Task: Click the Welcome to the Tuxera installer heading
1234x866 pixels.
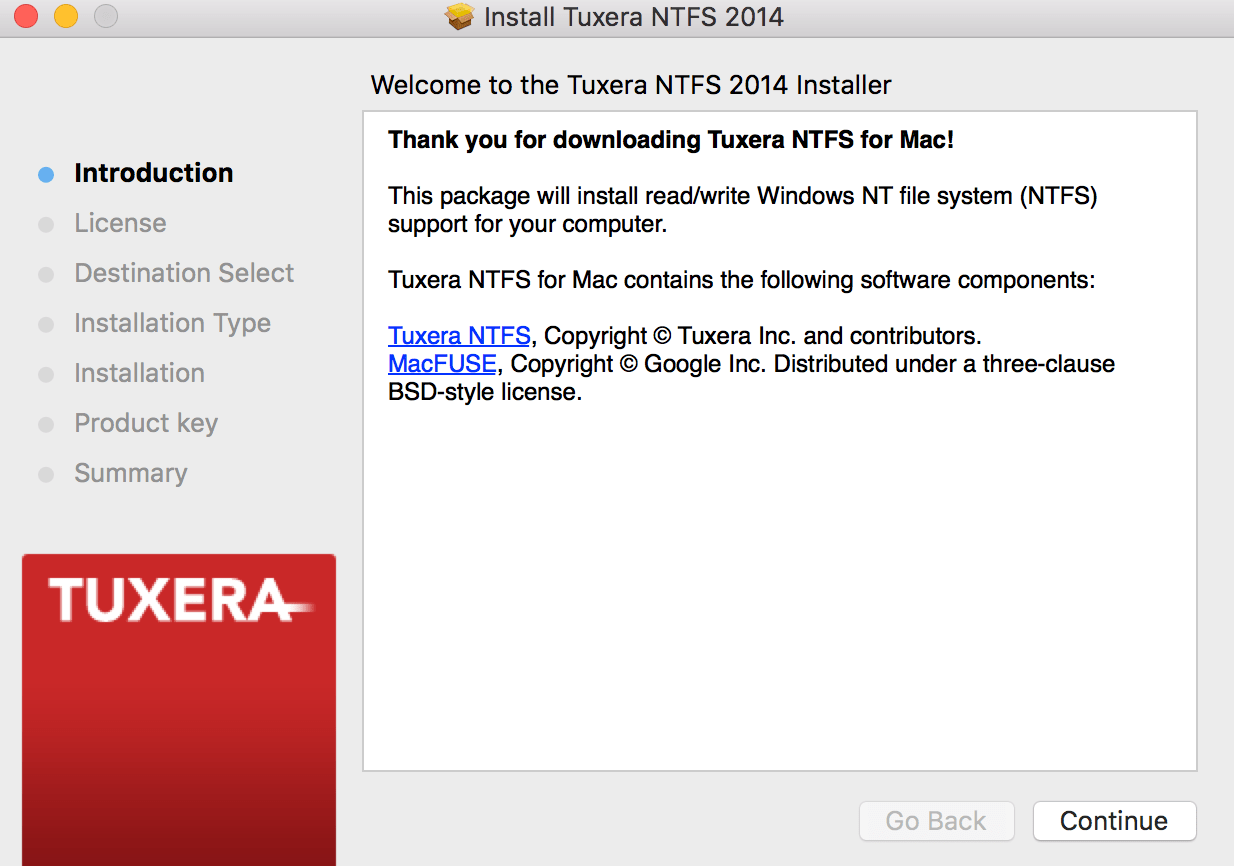Action: pos(630,85)
